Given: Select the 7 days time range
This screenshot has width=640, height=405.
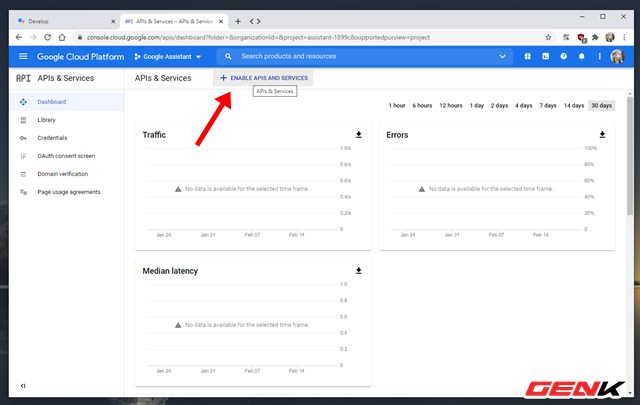Looking at the screenshot, I should tap(548, 106).
